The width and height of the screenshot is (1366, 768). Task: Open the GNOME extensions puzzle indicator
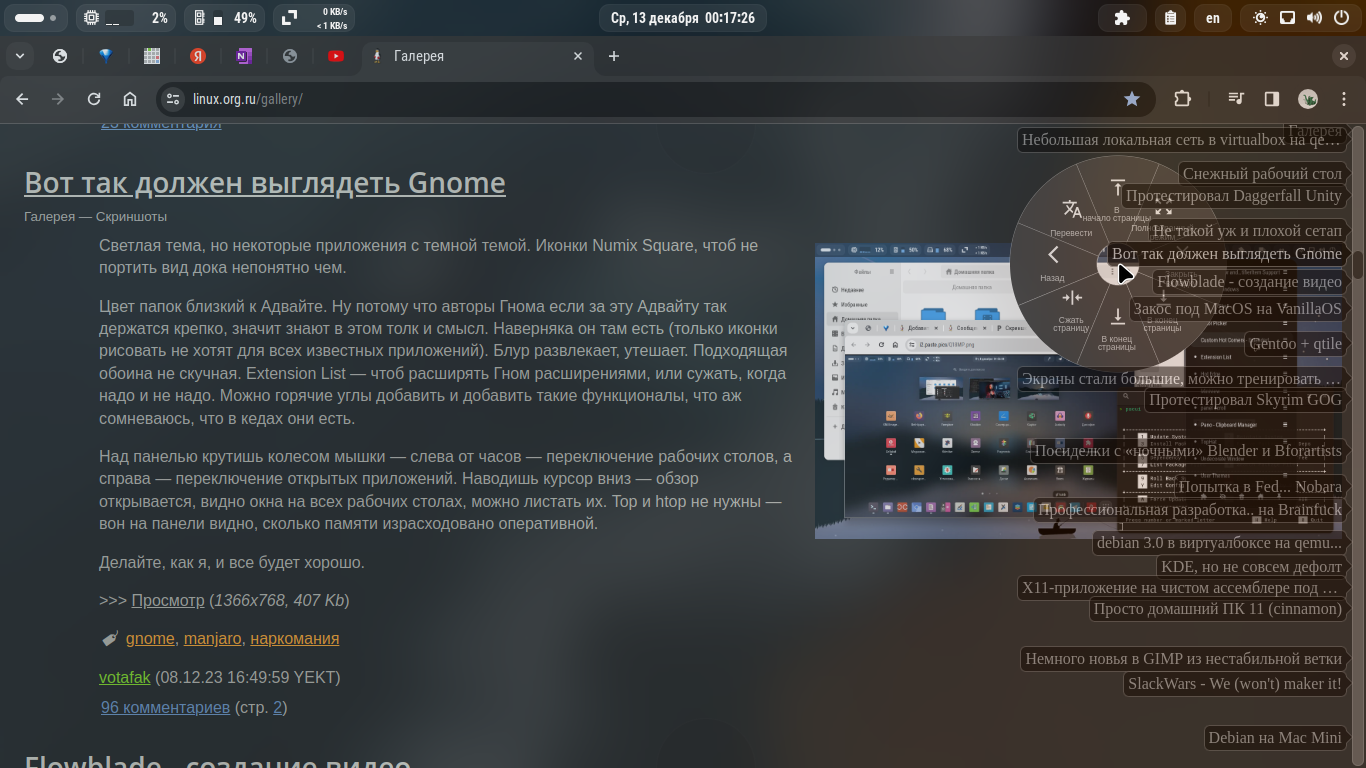click(1122, 18)
